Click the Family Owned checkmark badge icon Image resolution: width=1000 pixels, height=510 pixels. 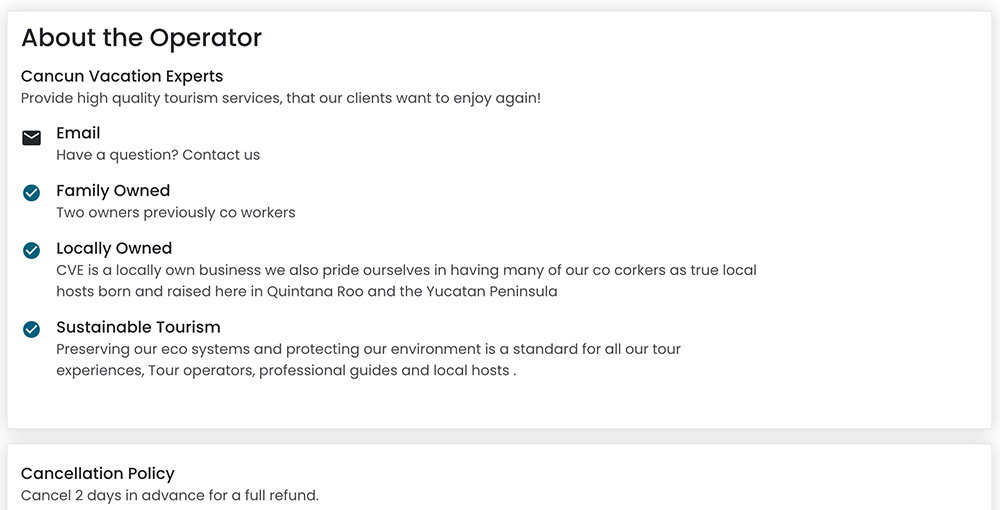pos(32,192)
